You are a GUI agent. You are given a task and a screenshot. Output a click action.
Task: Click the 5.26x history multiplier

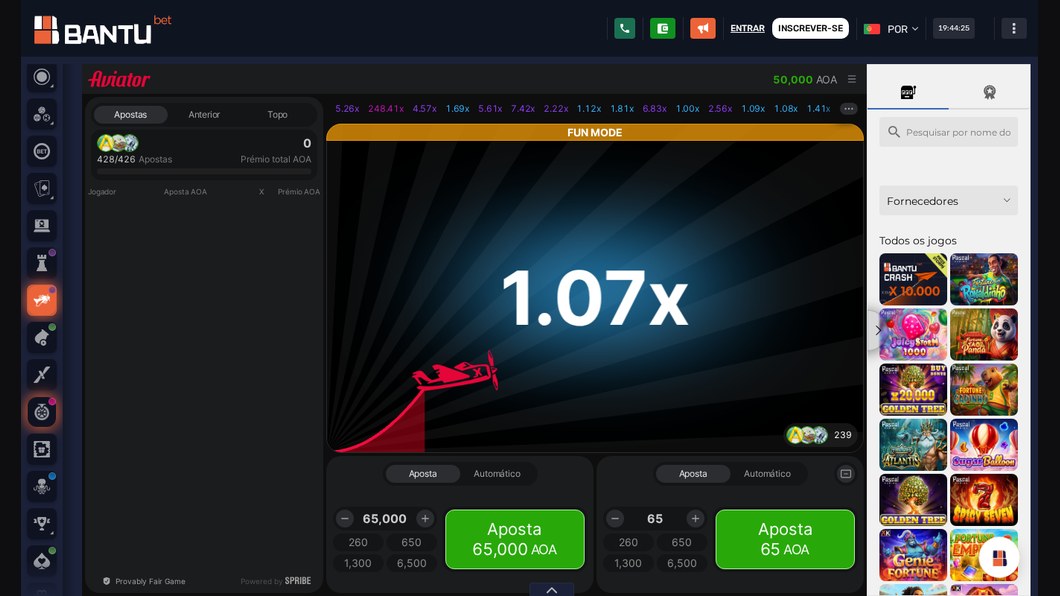tap(347, 108)
